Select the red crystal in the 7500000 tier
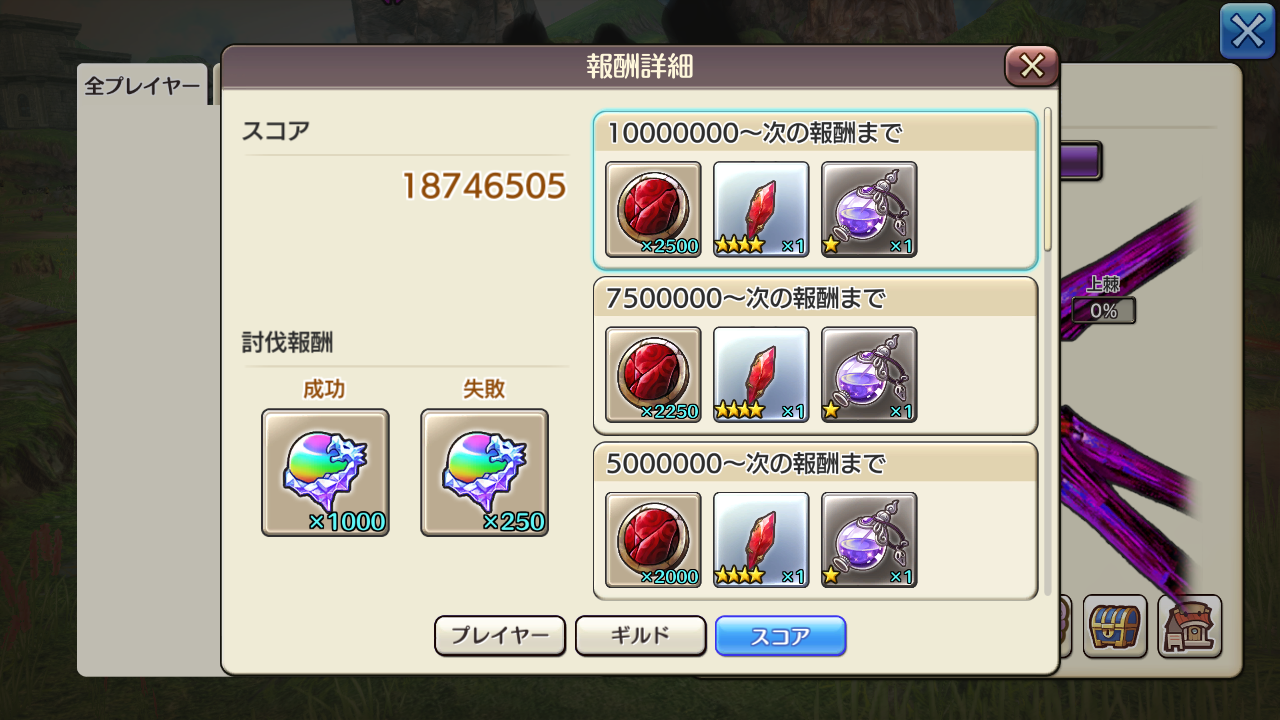 click(761, 374)
